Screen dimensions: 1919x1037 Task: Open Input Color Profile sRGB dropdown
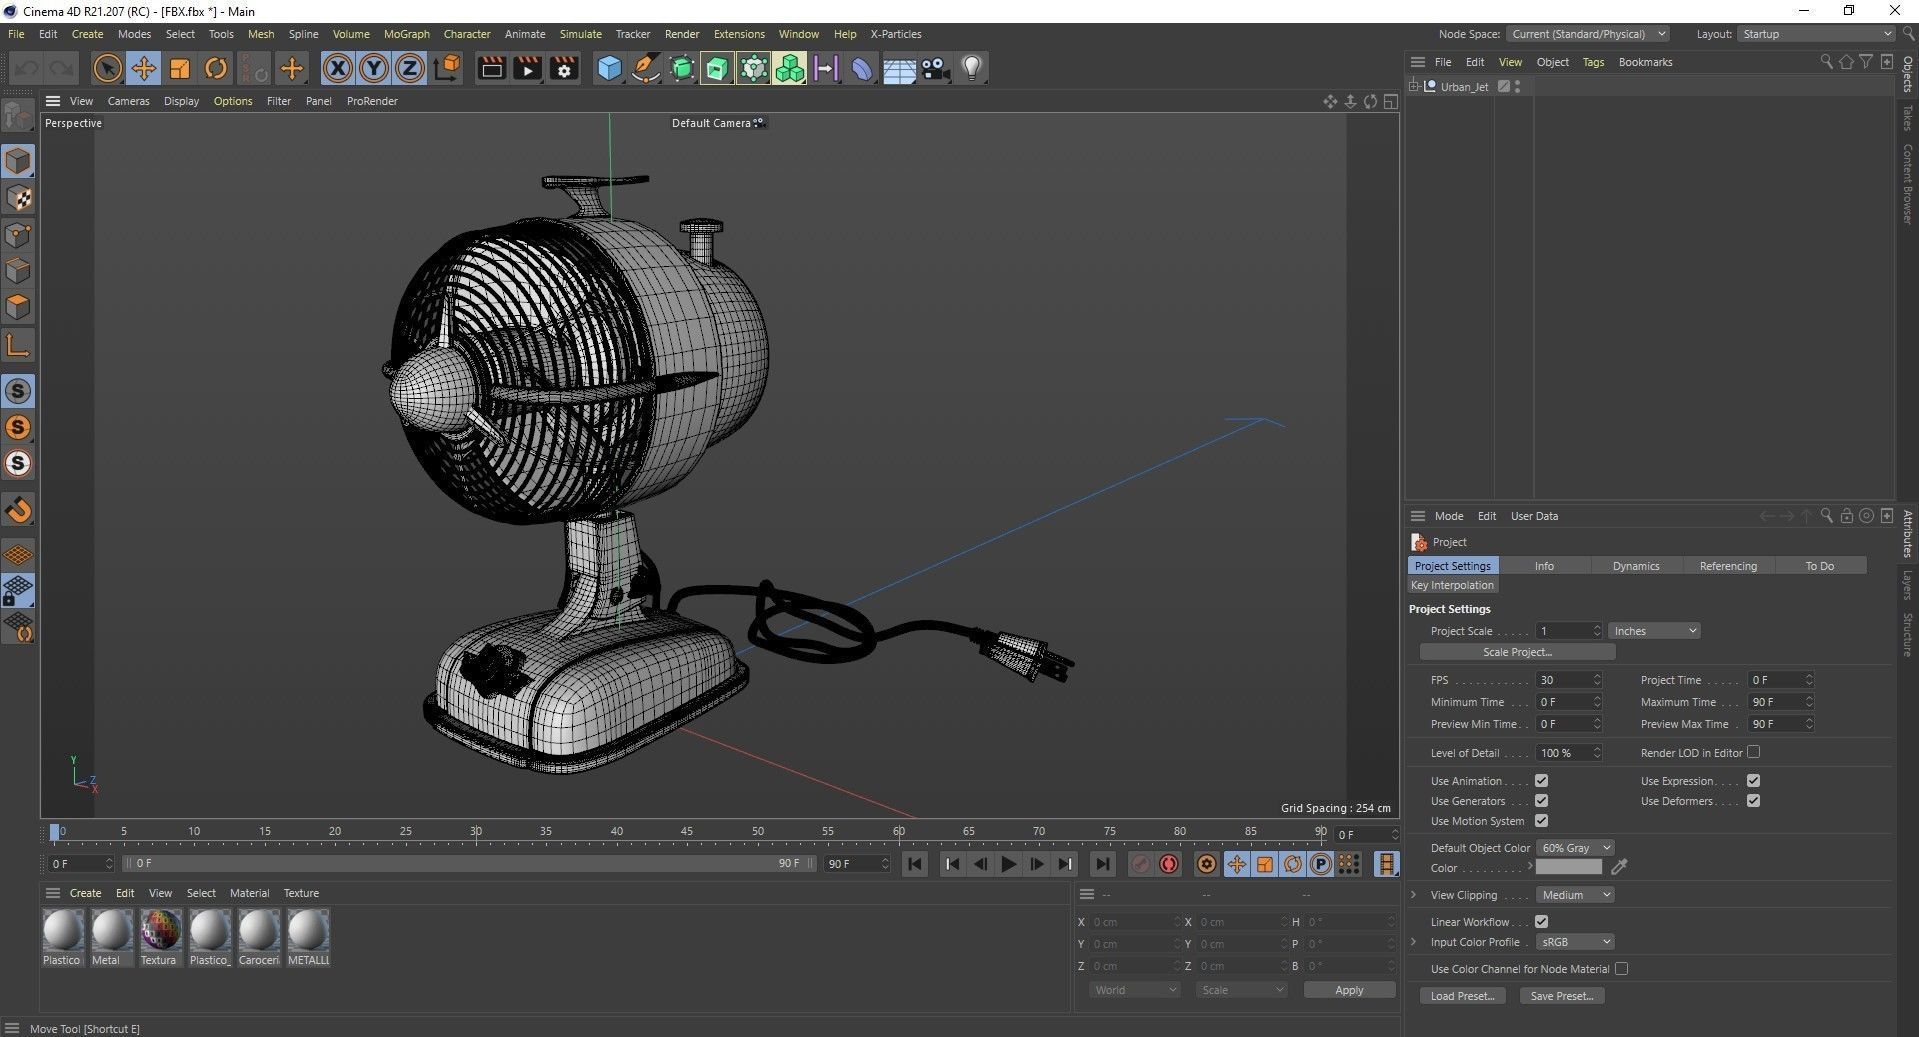pyautogui.click(x=1575, y=942)
